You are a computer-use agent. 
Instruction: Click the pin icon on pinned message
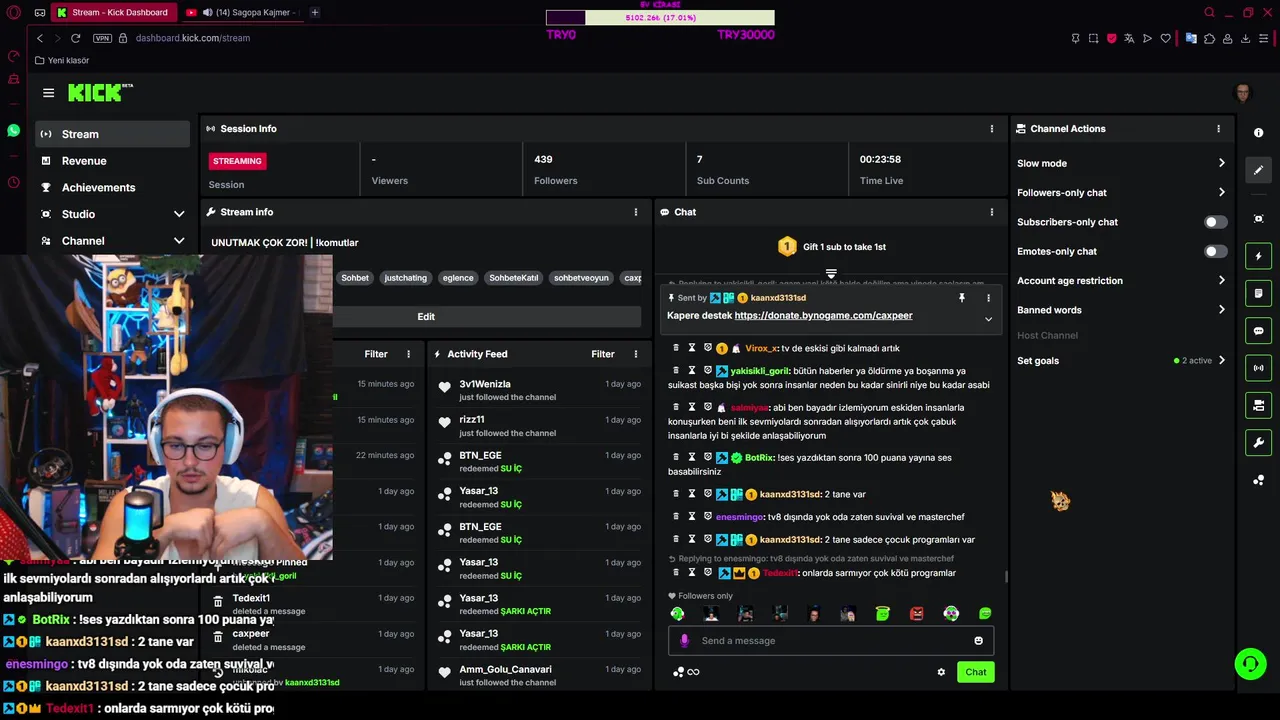(962, 298)
